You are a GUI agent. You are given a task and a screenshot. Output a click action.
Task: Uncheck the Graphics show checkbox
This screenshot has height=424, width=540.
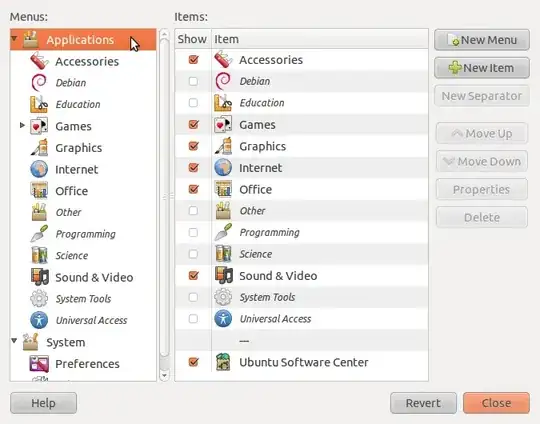[194, 146]
